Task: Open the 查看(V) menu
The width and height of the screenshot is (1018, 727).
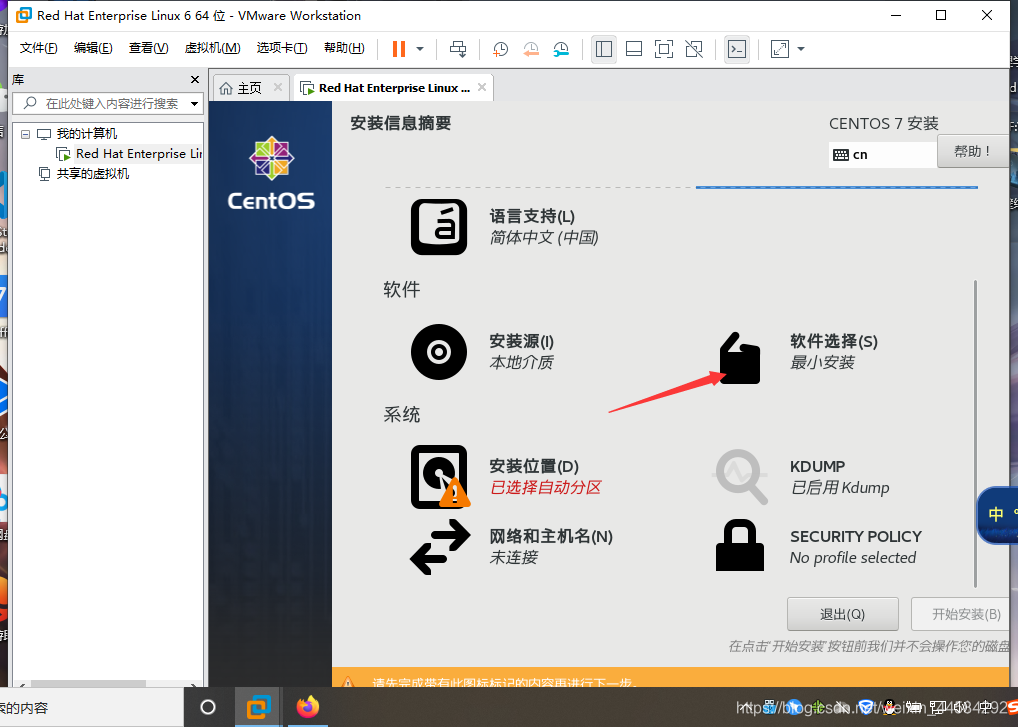Action: pos(148,48)
